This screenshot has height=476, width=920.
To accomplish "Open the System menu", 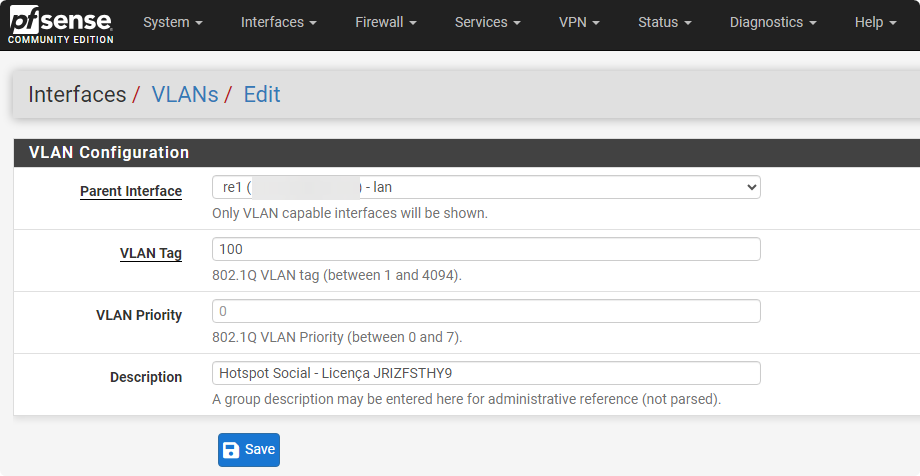I will pyautogui.click(x=172, y=22).
